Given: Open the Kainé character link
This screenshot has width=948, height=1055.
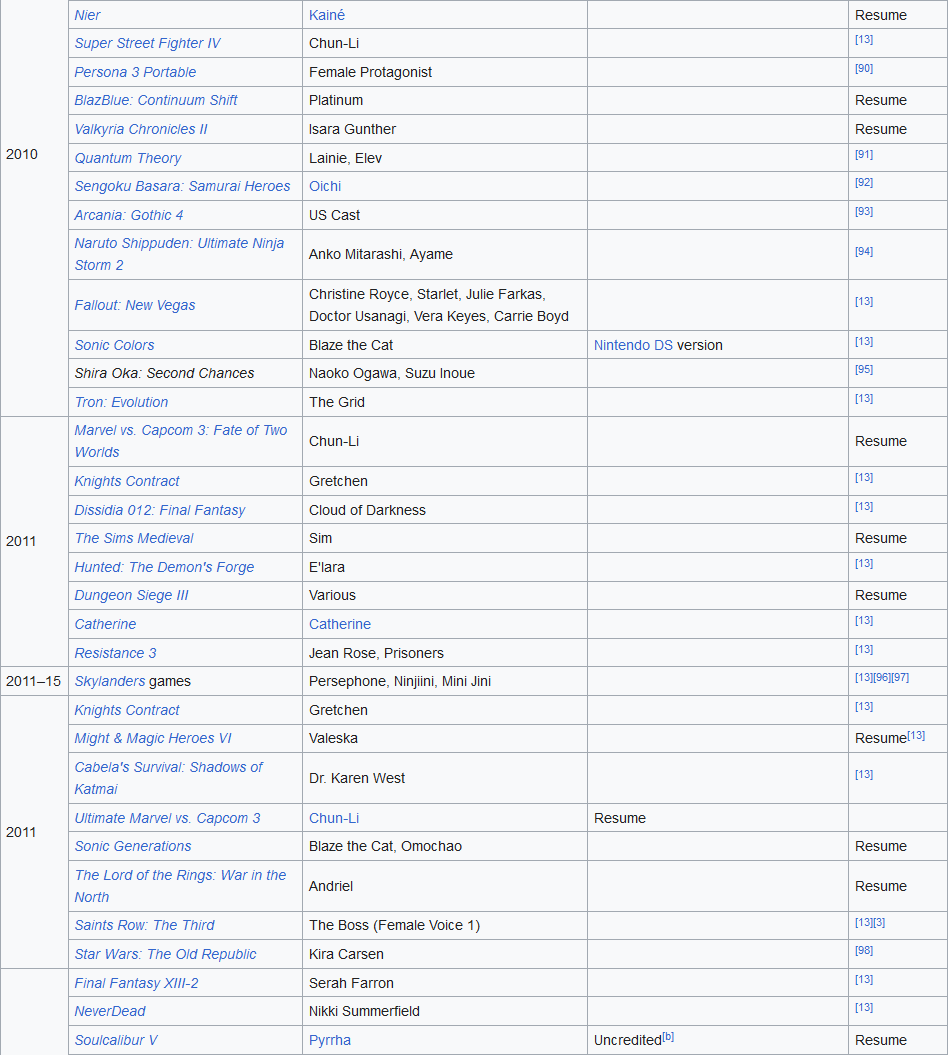Looking at the screenshot, I should 327,15.
